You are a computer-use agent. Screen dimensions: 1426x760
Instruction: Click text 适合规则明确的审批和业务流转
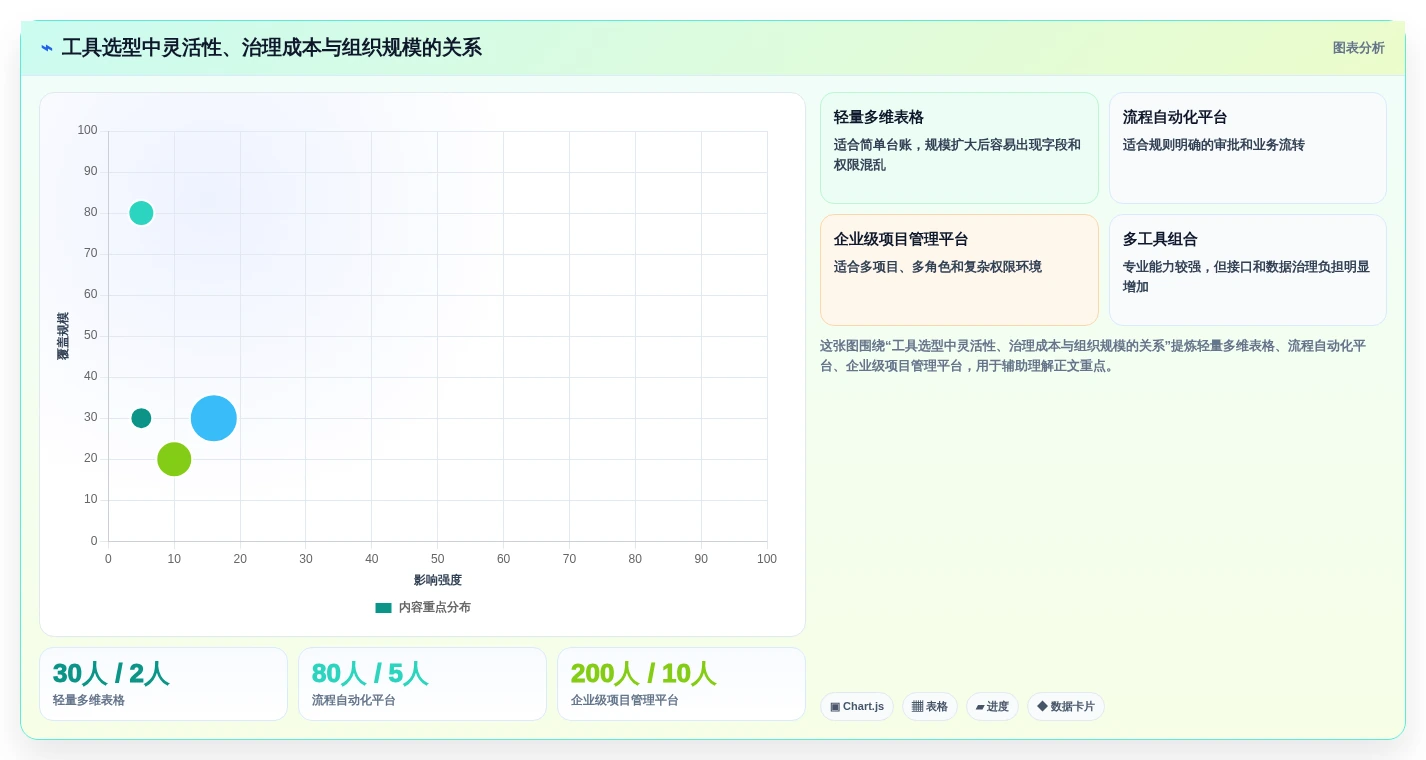click(x=1214, y=145)
